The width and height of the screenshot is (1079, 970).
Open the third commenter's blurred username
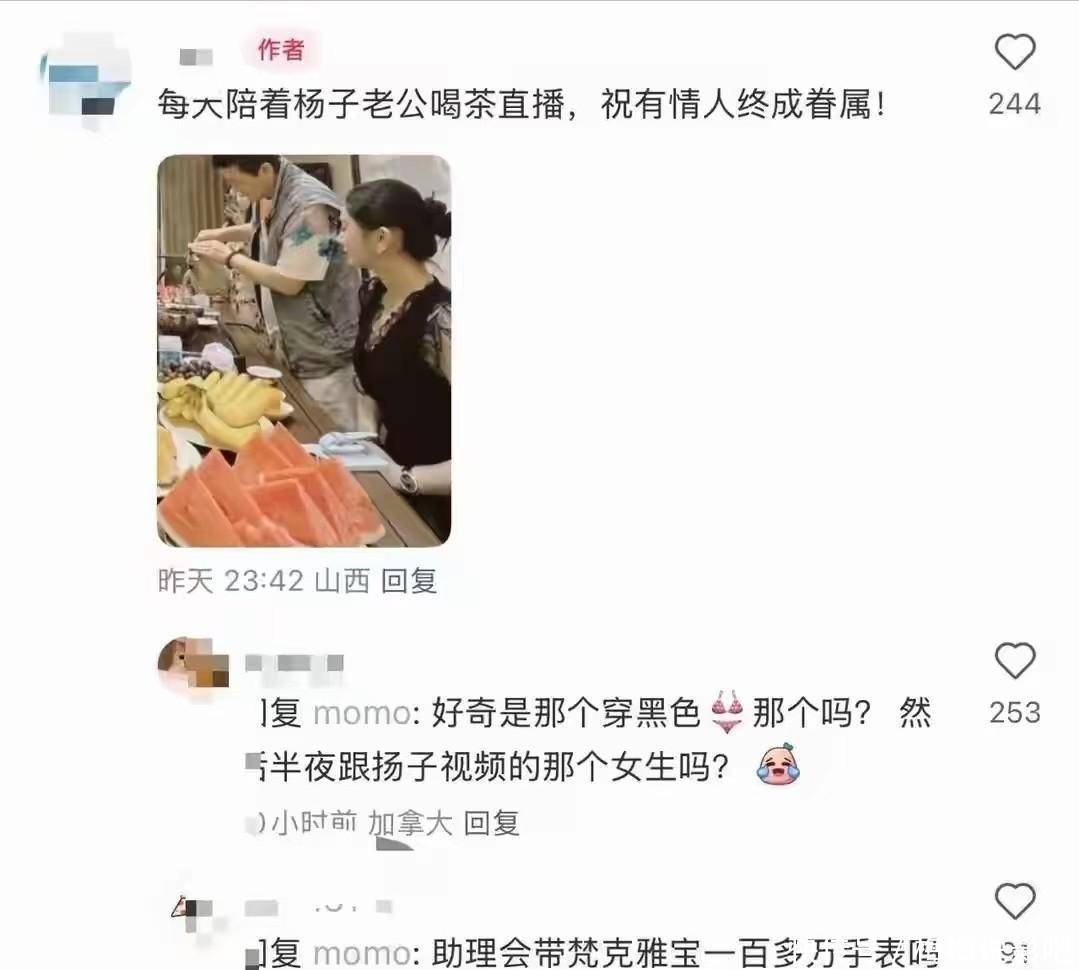pos(318,908)
